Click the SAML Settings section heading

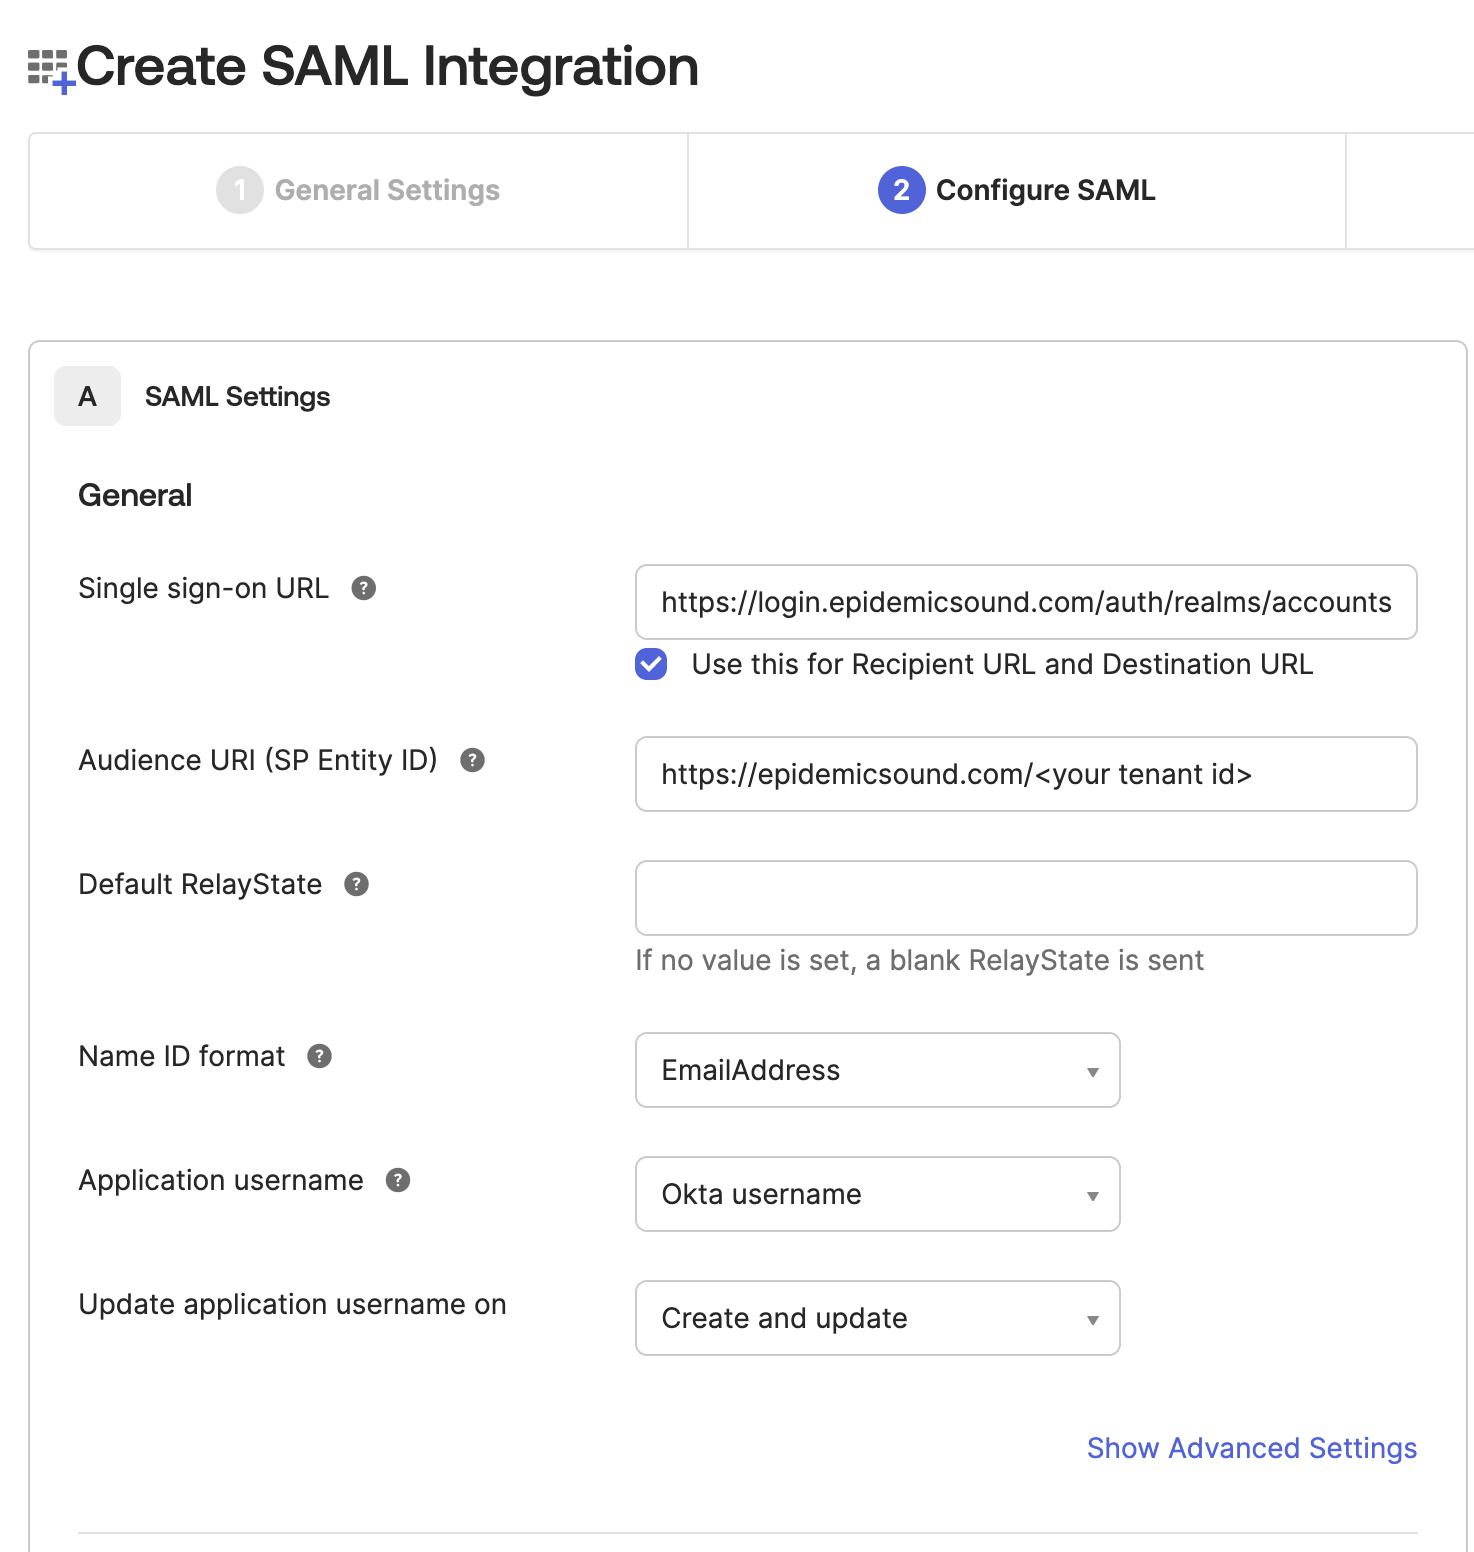[238, 397]
